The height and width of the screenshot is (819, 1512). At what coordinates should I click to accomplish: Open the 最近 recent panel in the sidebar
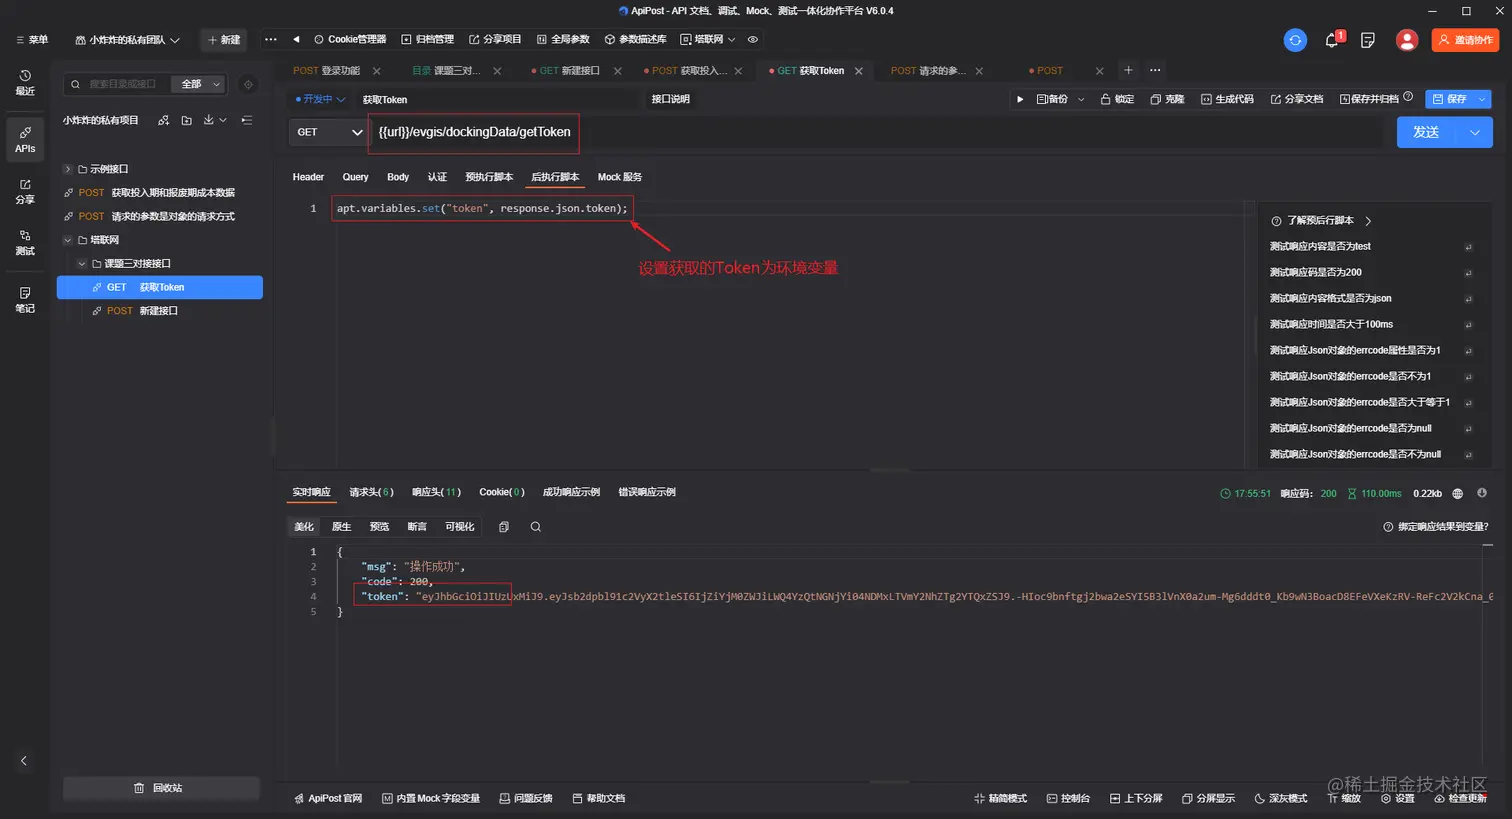tap(25, 83)
